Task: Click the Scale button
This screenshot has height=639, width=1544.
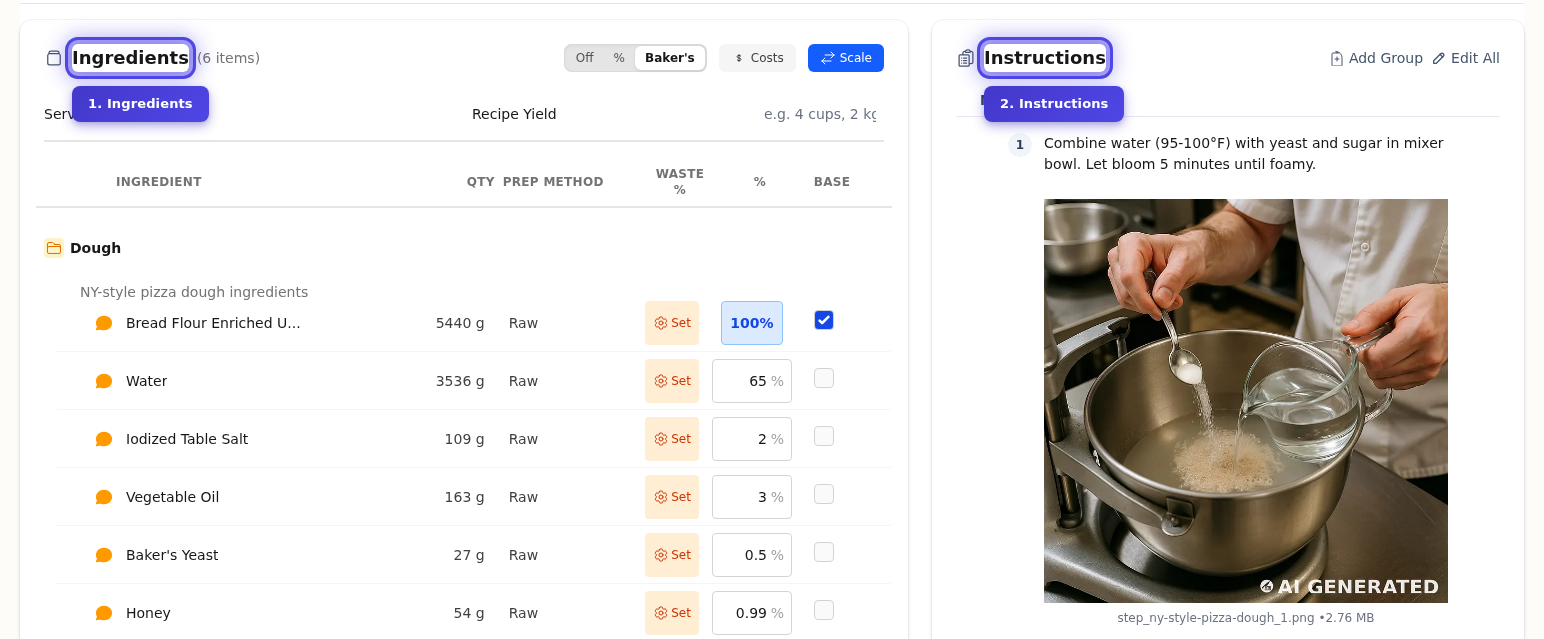Action: click(846, 57)
